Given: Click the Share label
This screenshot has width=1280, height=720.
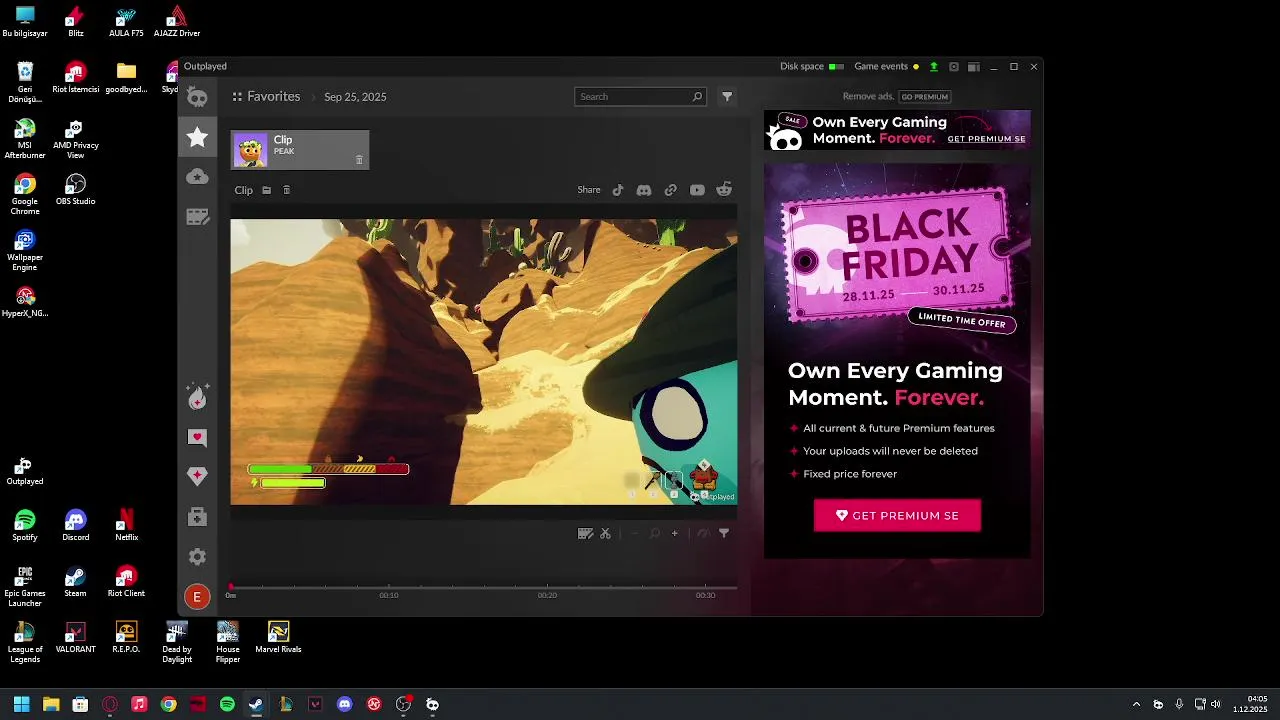Looking at the screenshot, I should [589, 190].
